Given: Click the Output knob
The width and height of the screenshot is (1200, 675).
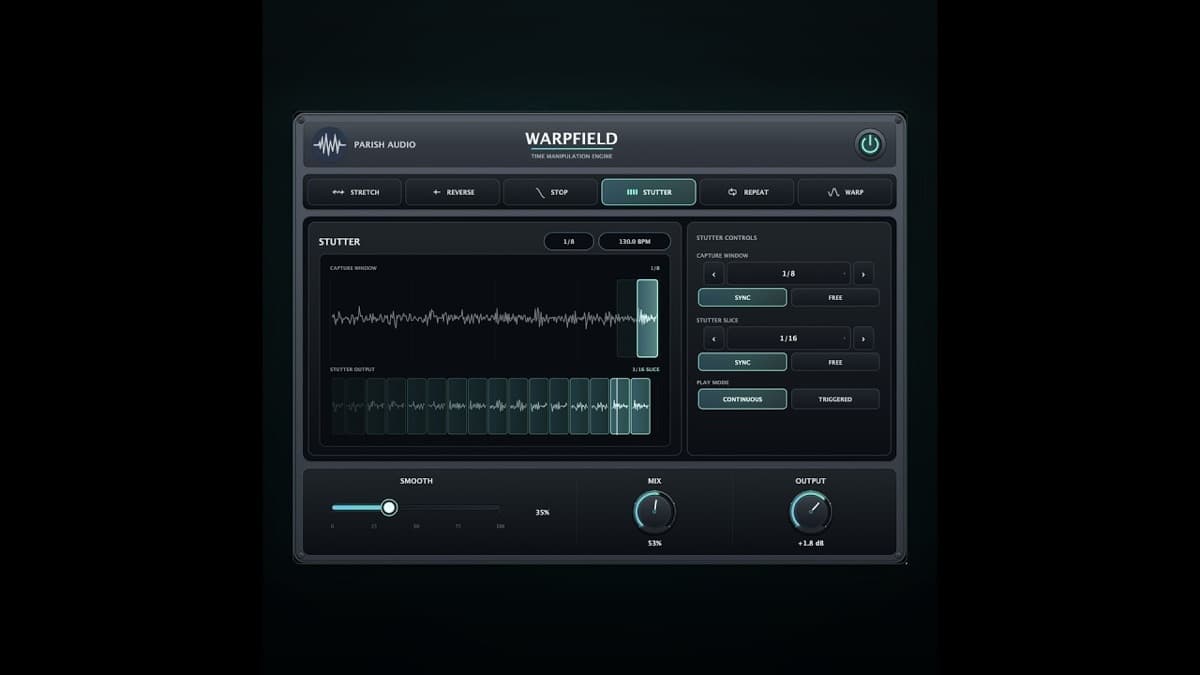Looking at the screenshot, I should coord(810,512).
